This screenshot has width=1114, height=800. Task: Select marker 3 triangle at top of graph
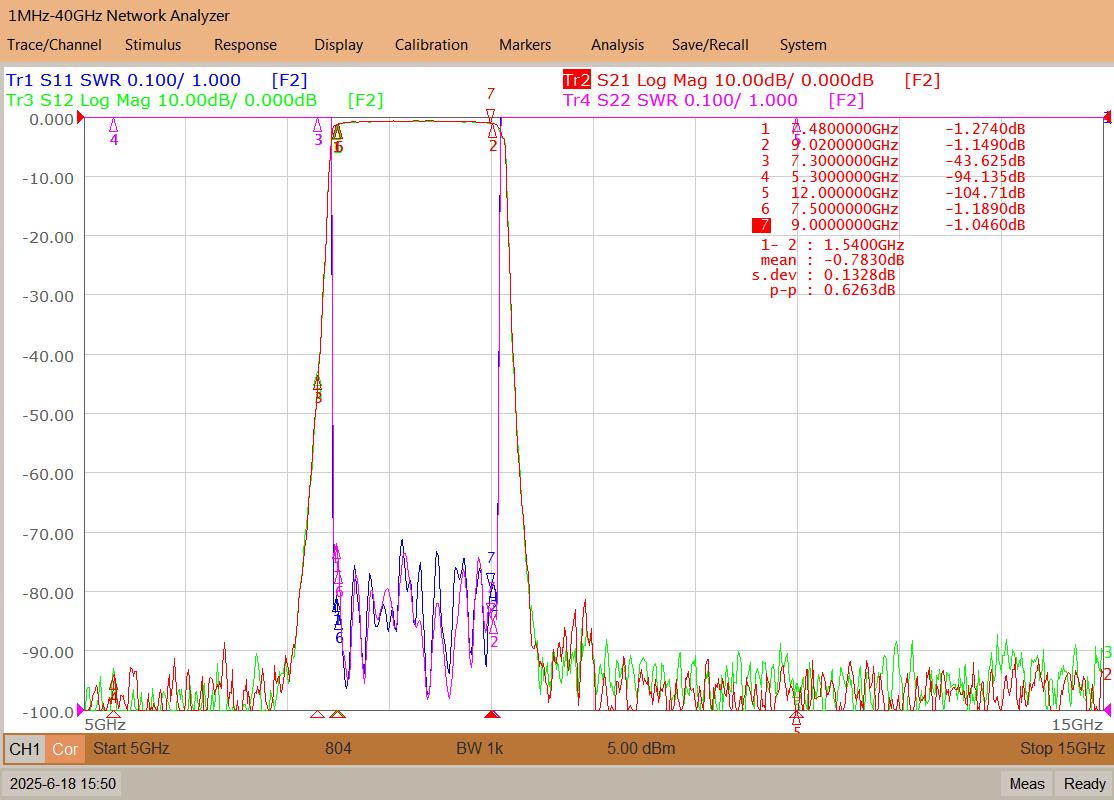(x=318, y=126)
